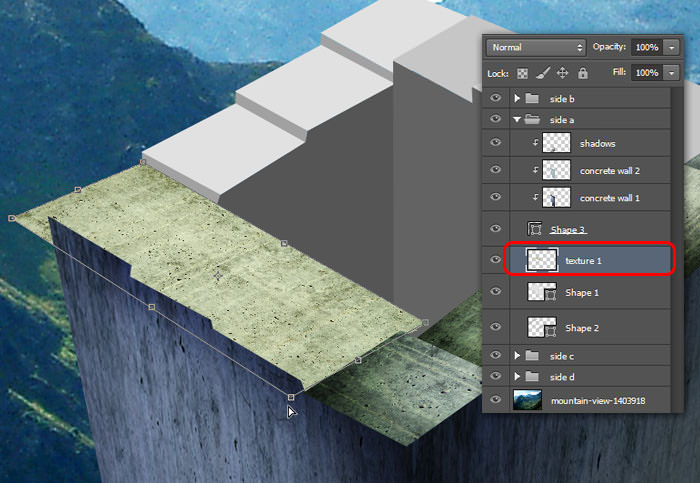The height and width of the screenshot is (483, 700).
Task: Hide the Shape 3 layer
Action: (x=496, y=229)
